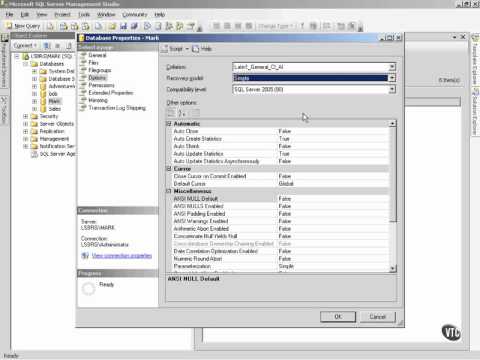The image size is (480, 360).
Task: Select the Extended Properties page
Action: pos(111,93)
